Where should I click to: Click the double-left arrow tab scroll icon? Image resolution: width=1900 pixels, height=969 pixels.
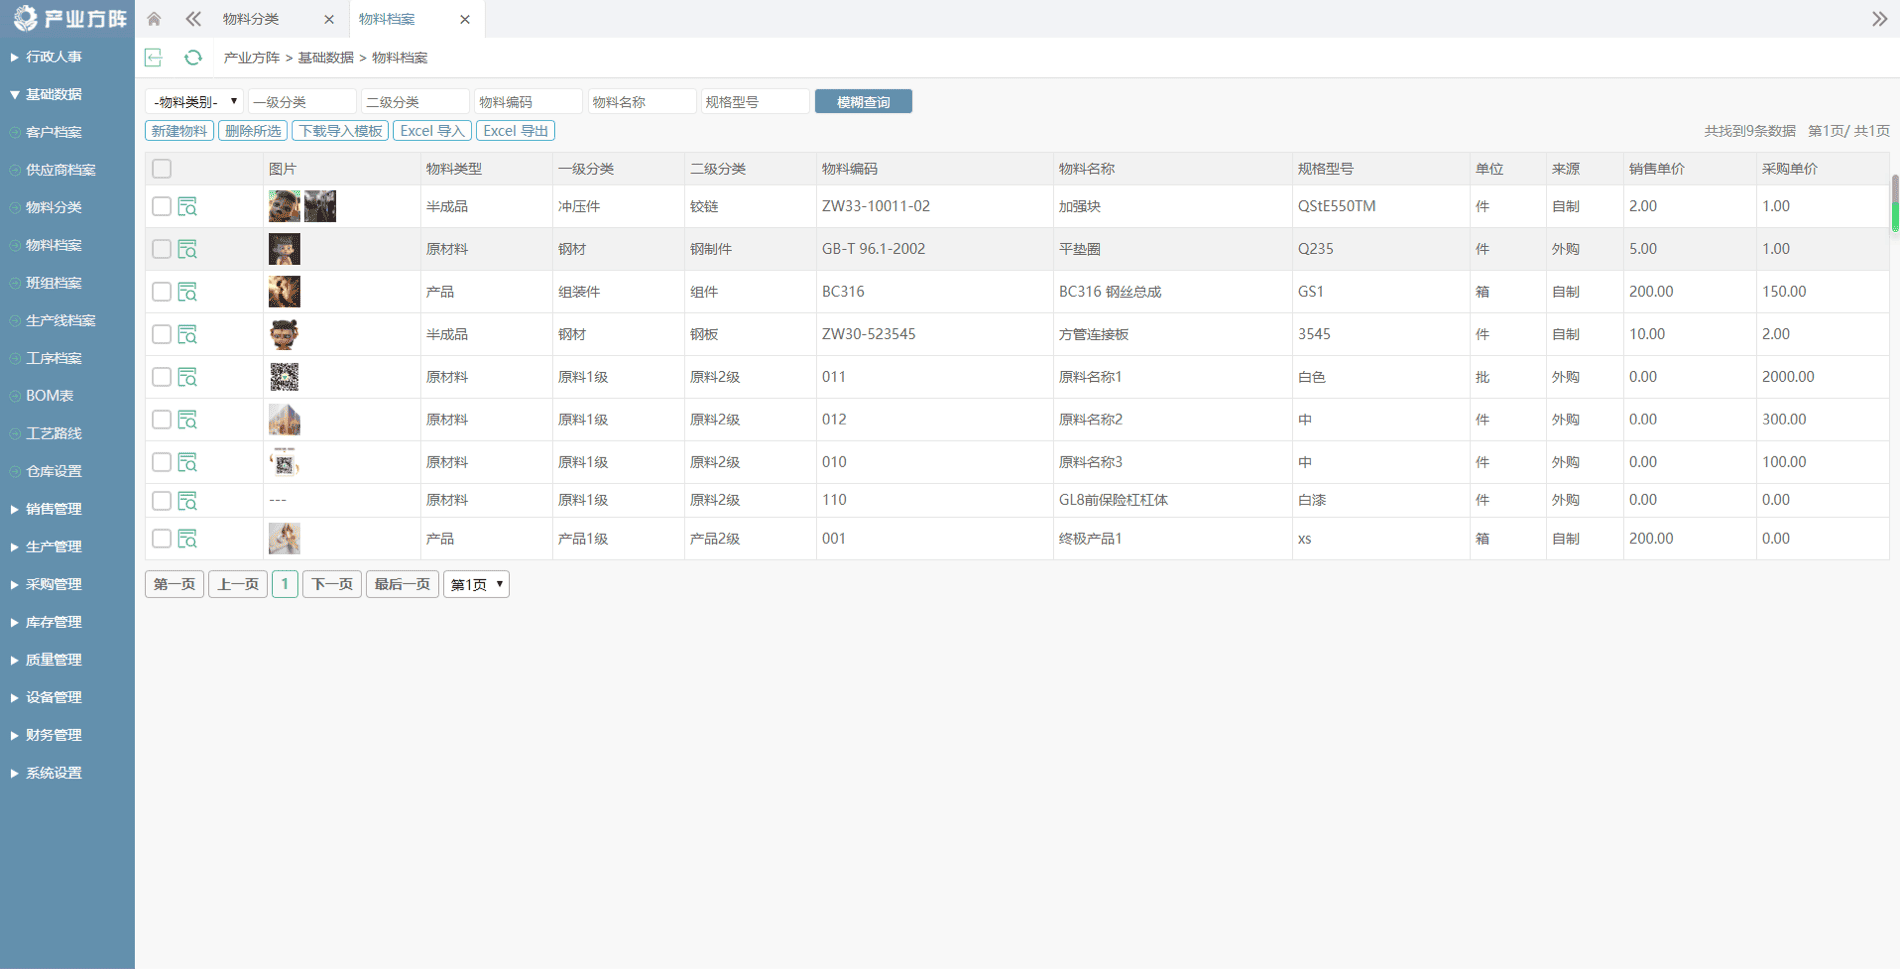(193, 19)
